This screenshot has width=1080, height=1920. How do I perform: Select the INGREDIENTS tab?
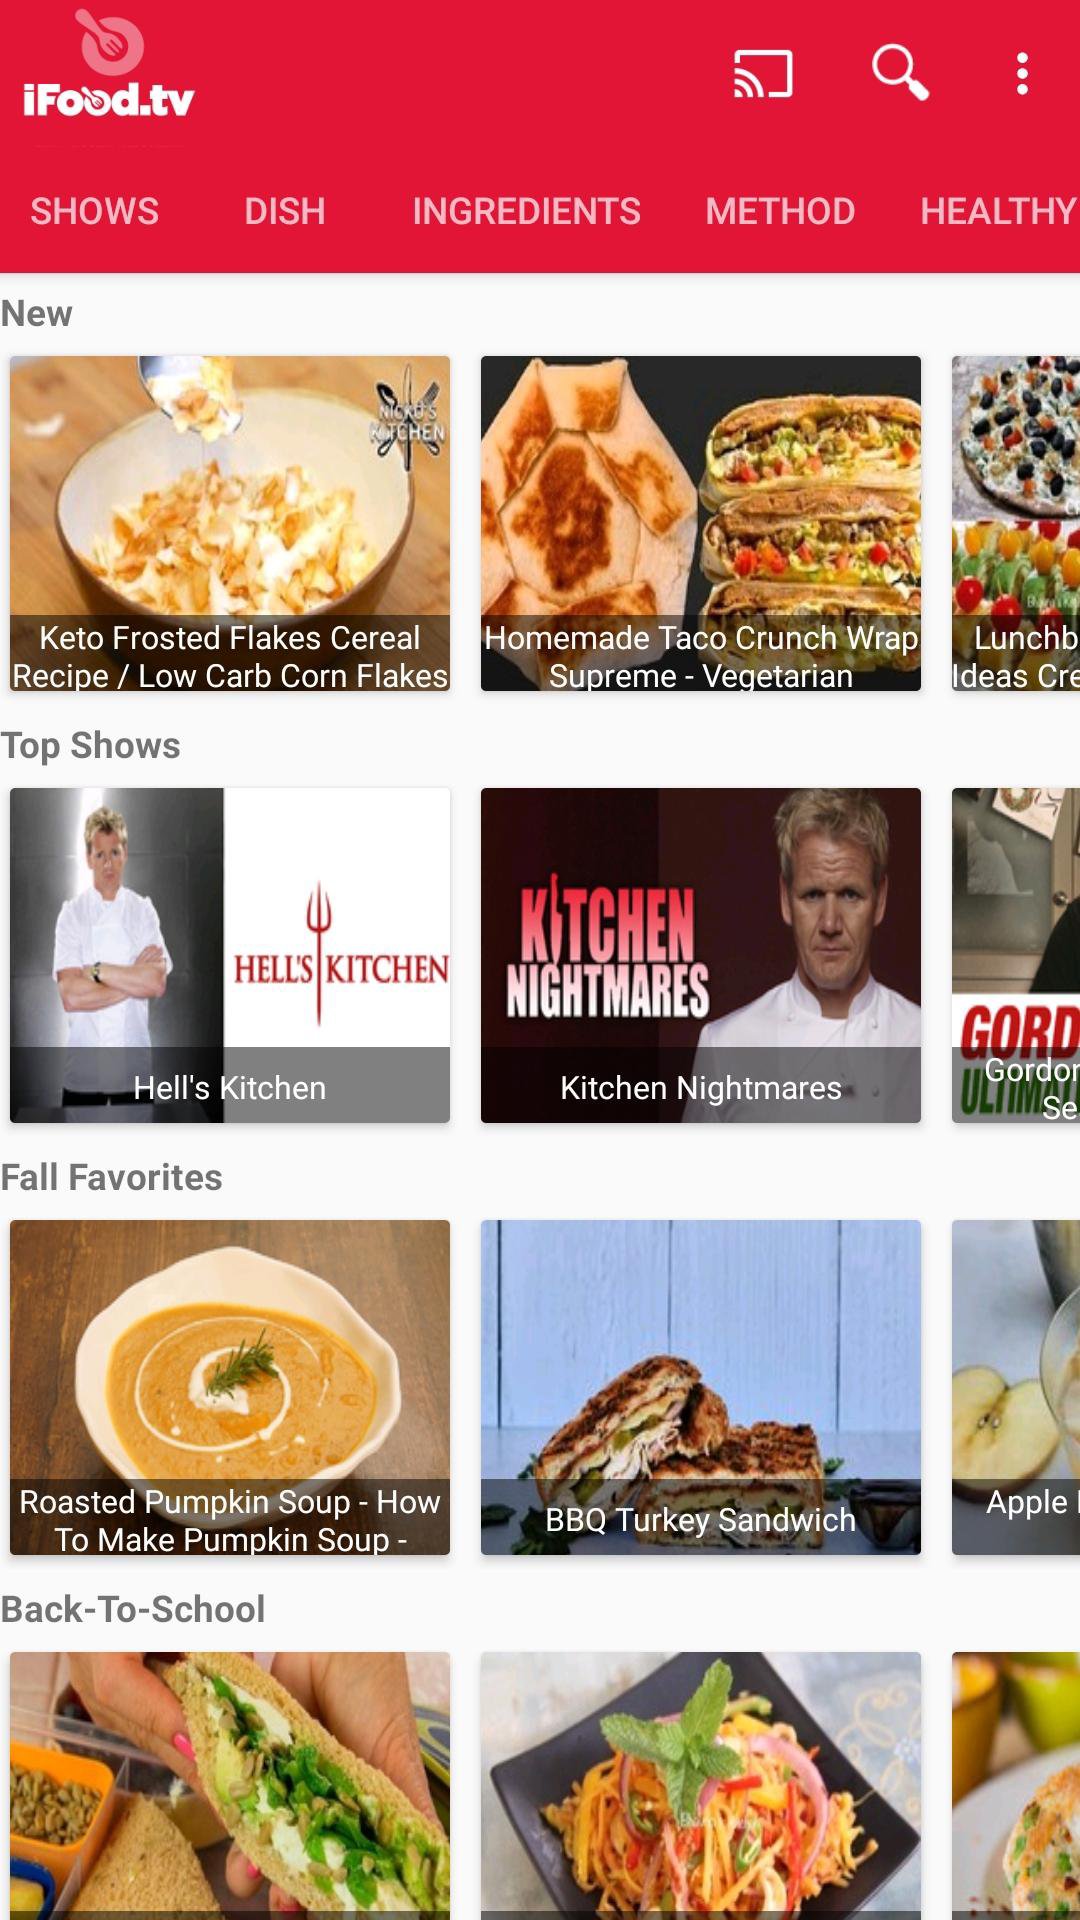click(x=527, y=211)
